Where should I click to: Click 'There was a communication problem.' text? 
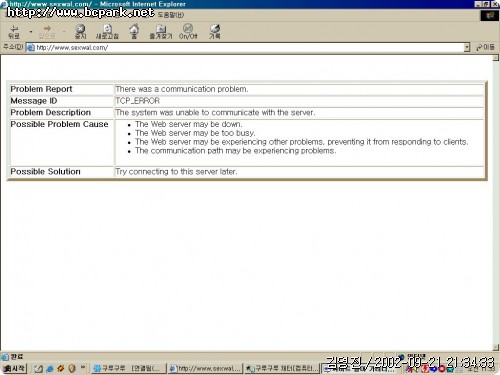point(182,89)
